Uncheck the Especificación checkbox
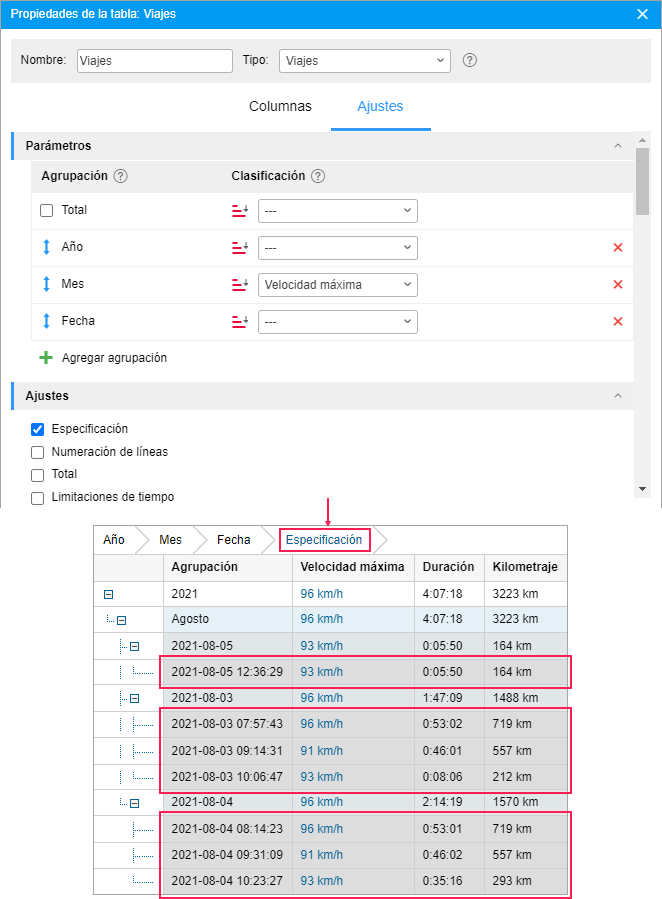 (x=37, y=429)
